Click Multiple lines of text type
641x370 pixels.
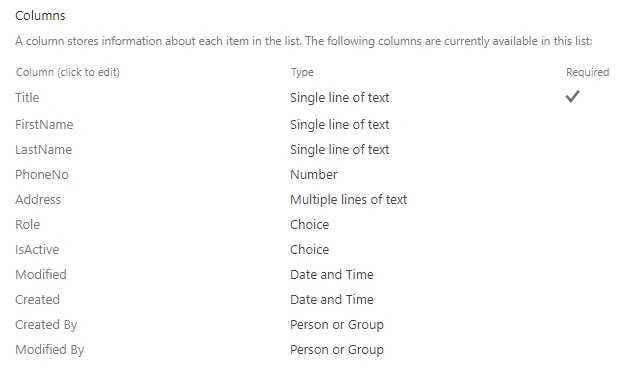pos(348,200)
